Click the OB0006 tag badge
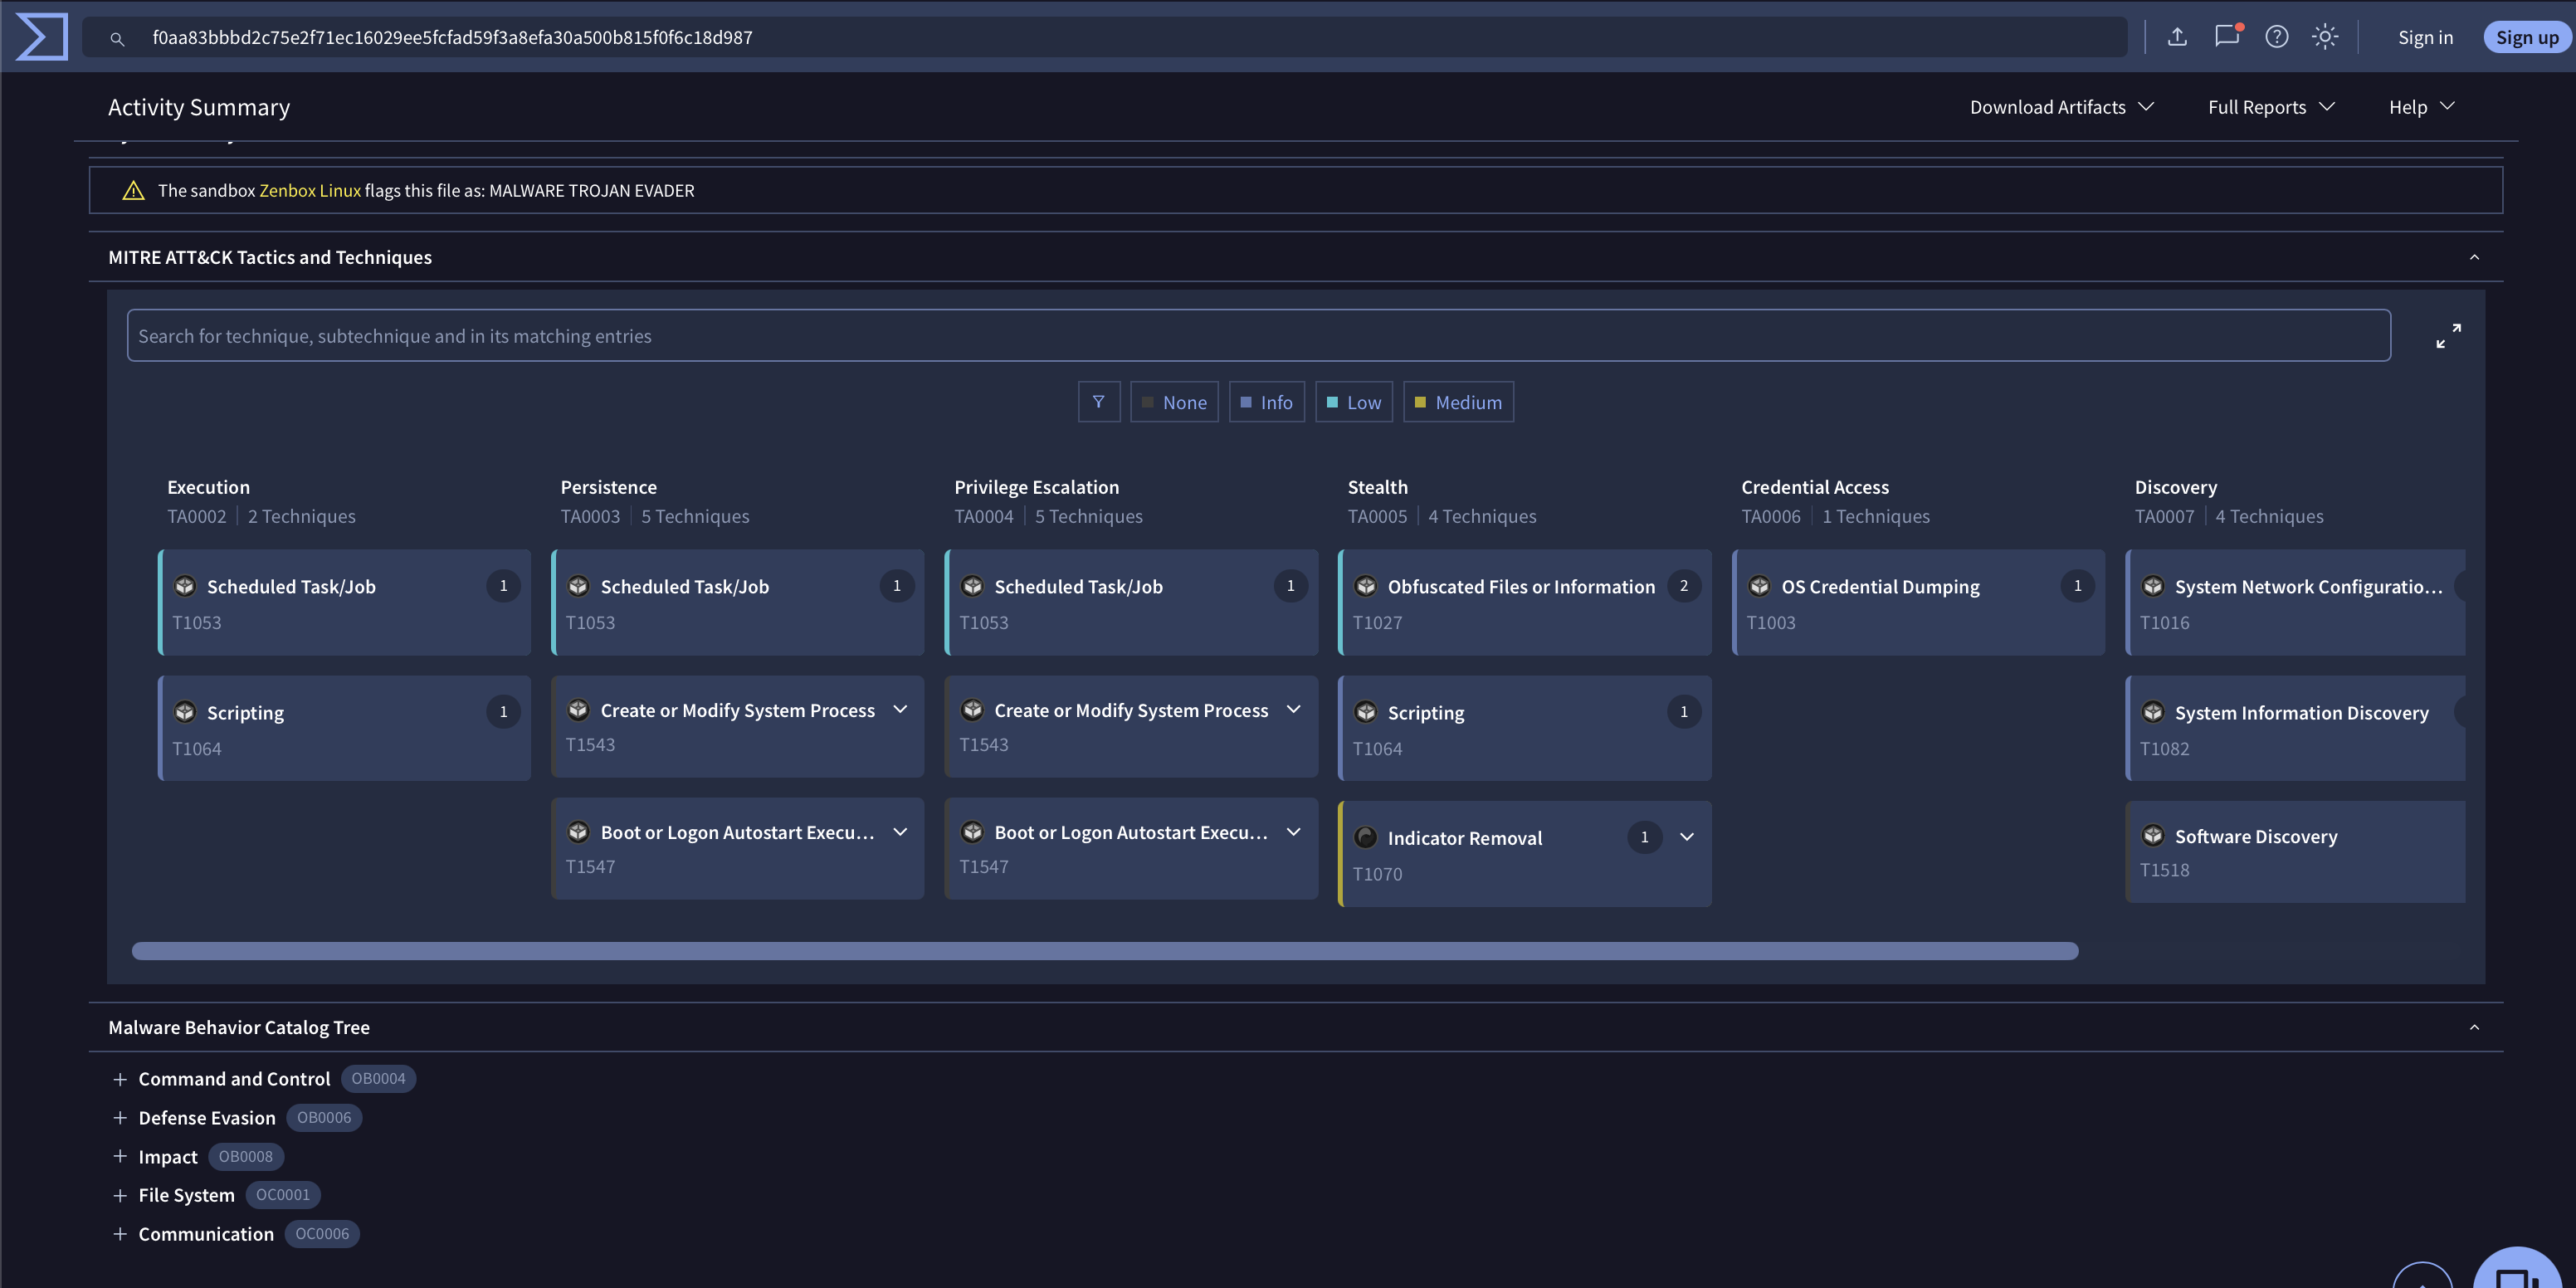2576x1288 pixels. tap(324, 1118)
